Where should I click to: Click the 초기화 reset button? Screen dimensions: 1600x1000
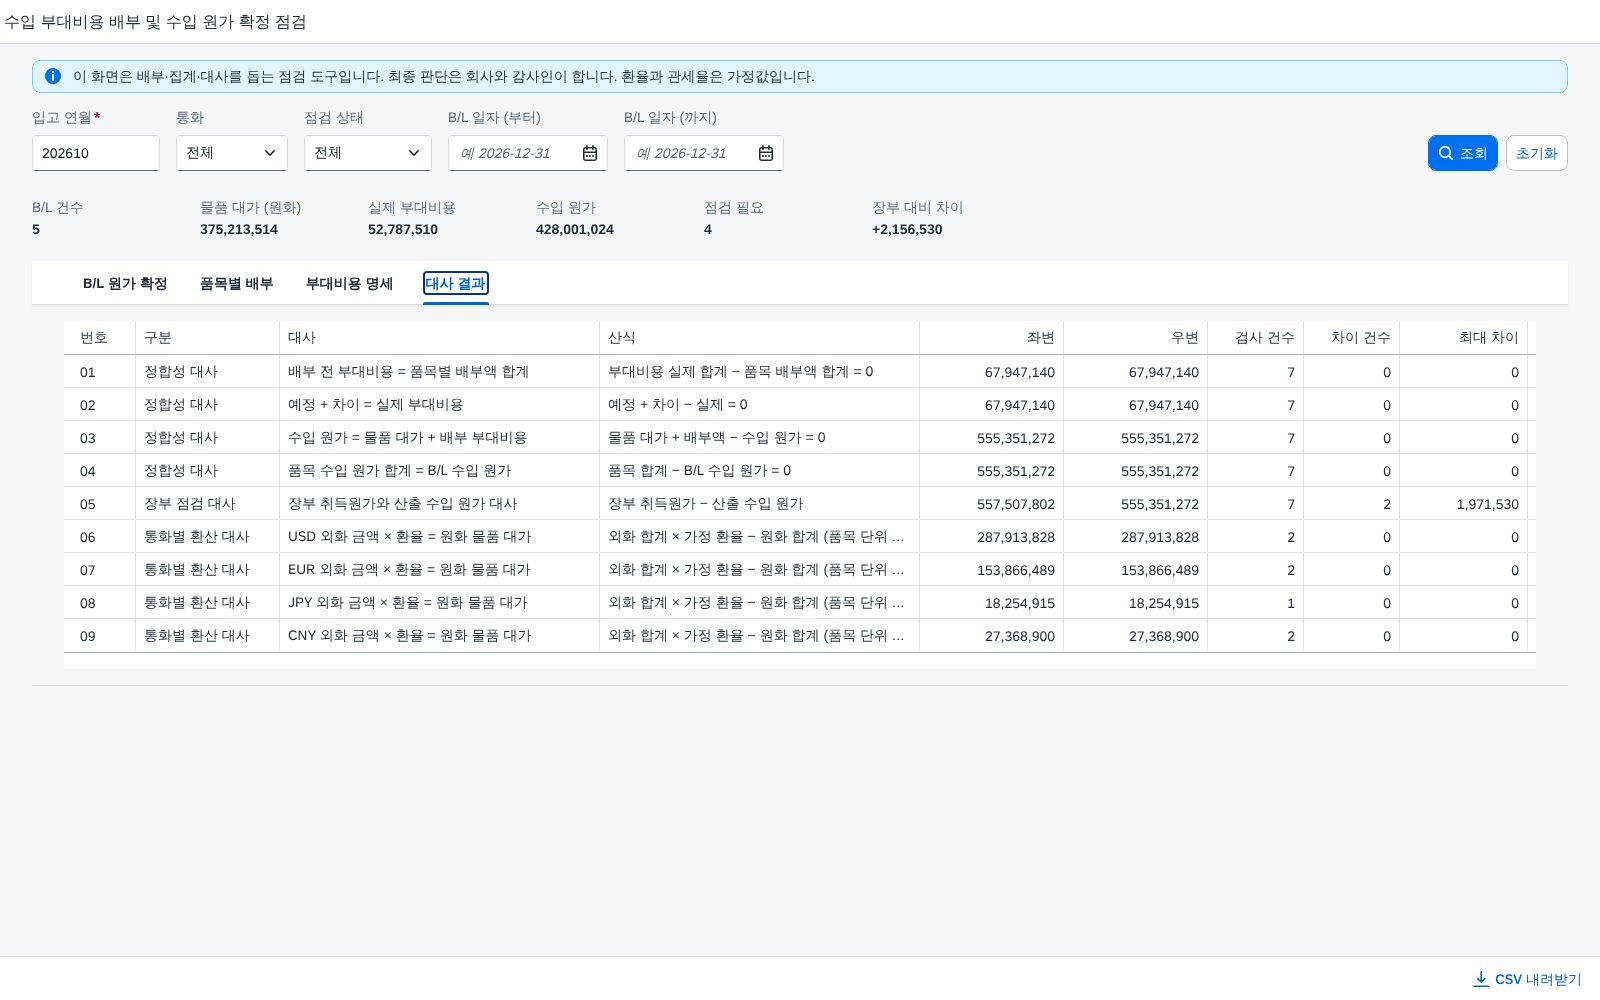pyautogui.click(x=1536, y=153)
